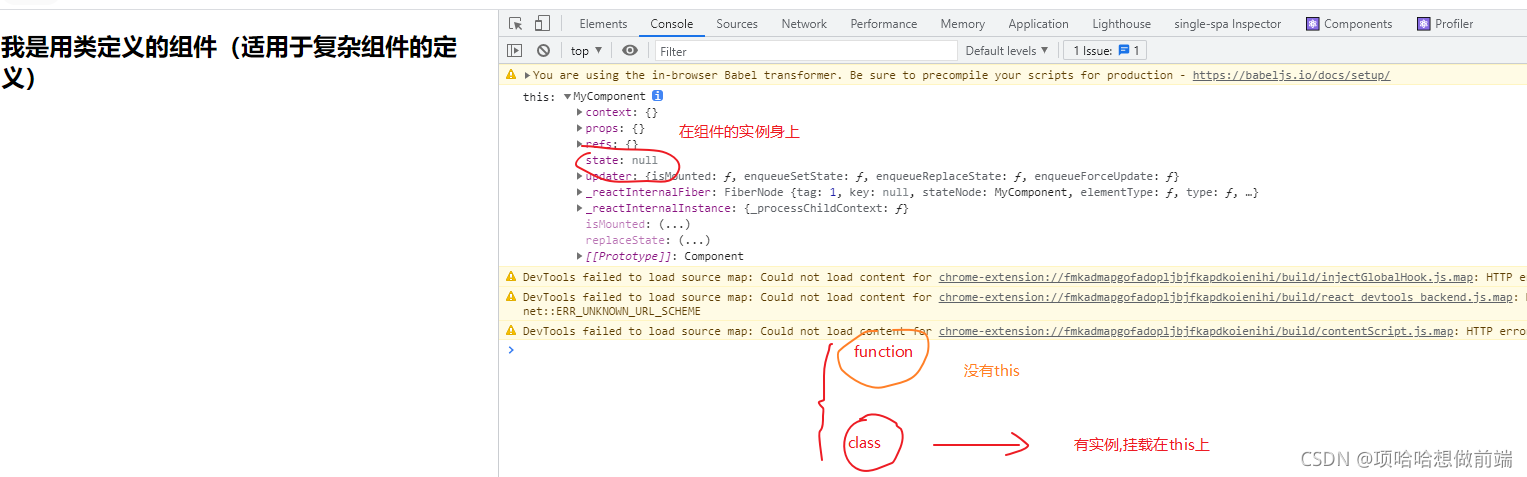Image resolution: width=1527 pixels, height=477 pixels.
Task: Open the babeljs.io docs setup link
Action: point(1290,75)
